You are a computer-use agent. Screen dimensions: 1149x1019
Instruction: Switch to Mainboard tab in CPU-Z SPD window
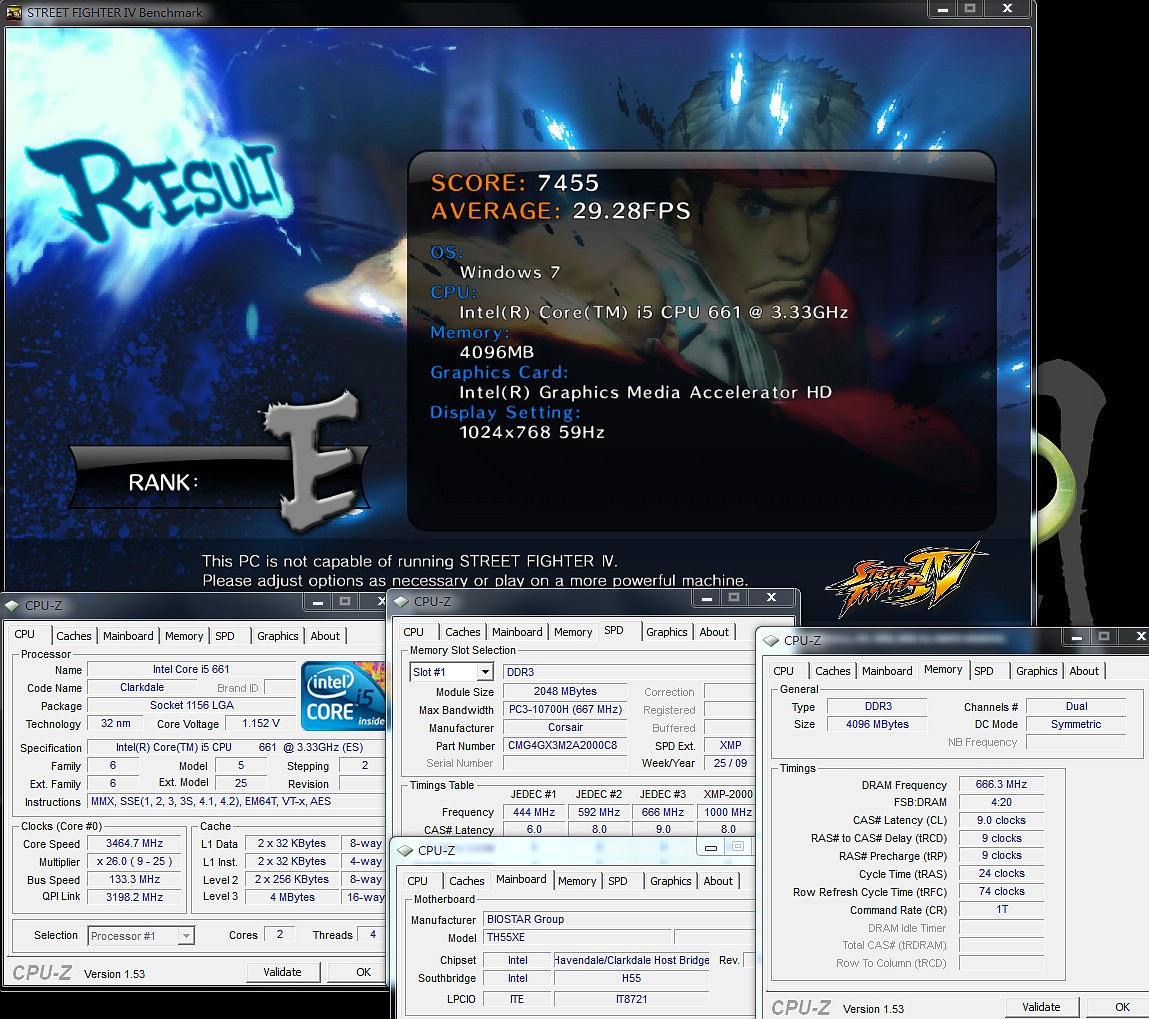click(x=517, y=631)
